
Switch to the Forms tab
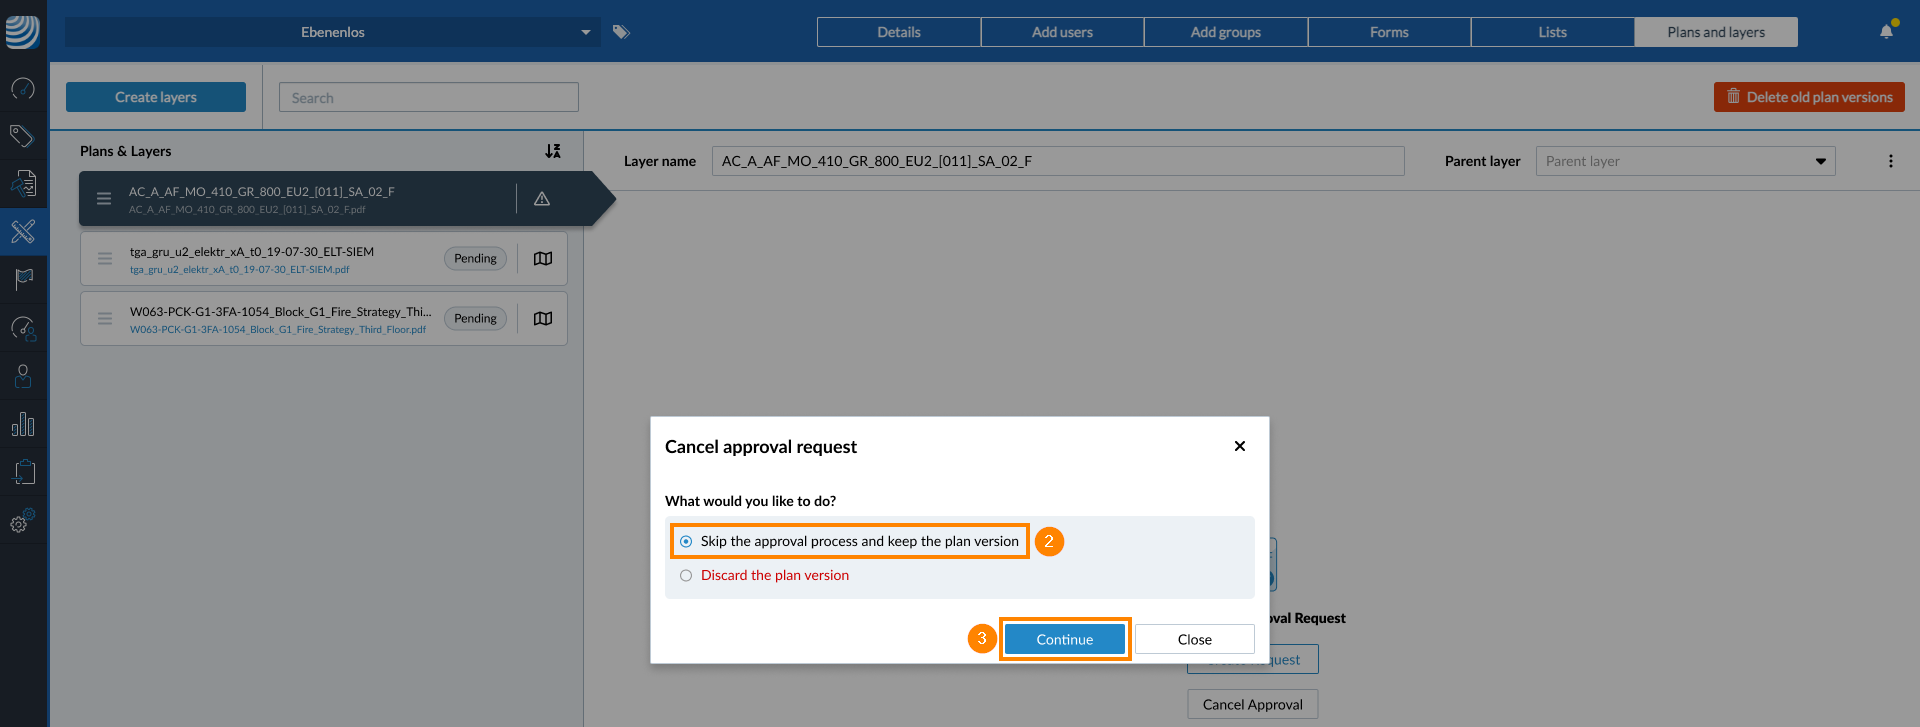click(1388, 32)
